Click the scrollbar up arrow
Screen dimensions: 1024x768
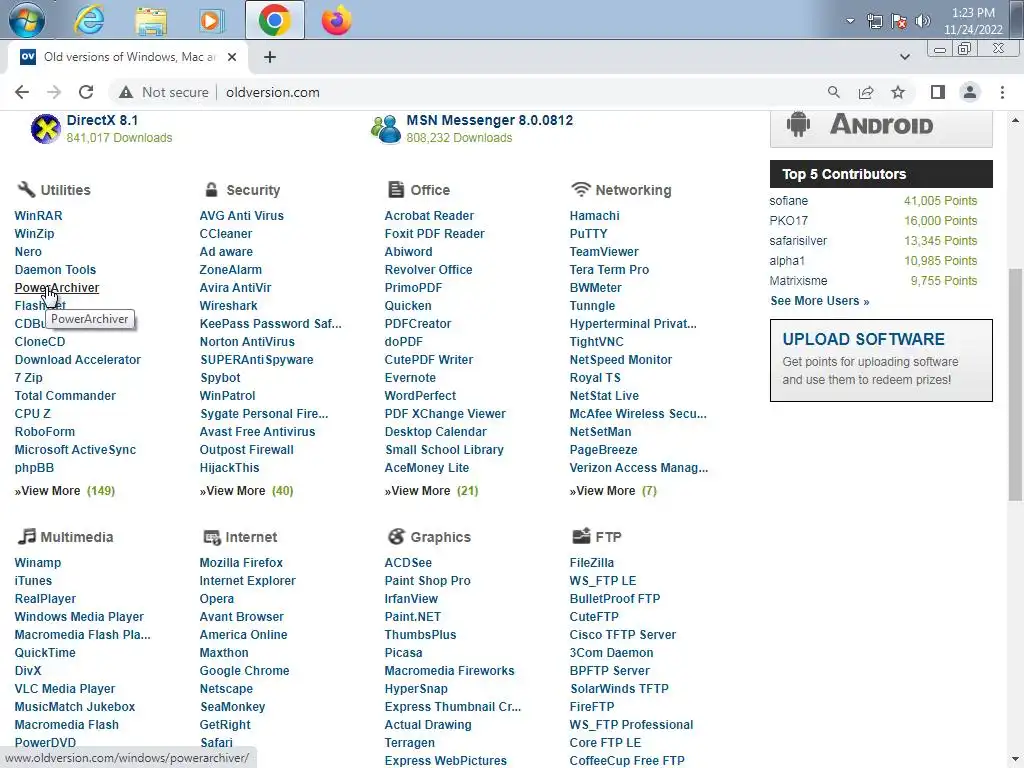(1015, 120)
